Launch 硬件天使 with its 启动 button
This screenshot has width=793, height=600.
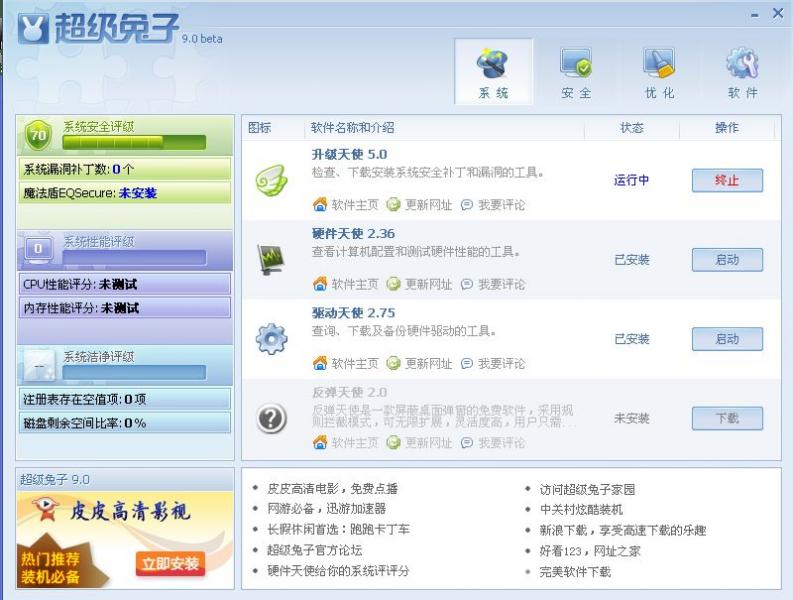click(x=727, y=260)
